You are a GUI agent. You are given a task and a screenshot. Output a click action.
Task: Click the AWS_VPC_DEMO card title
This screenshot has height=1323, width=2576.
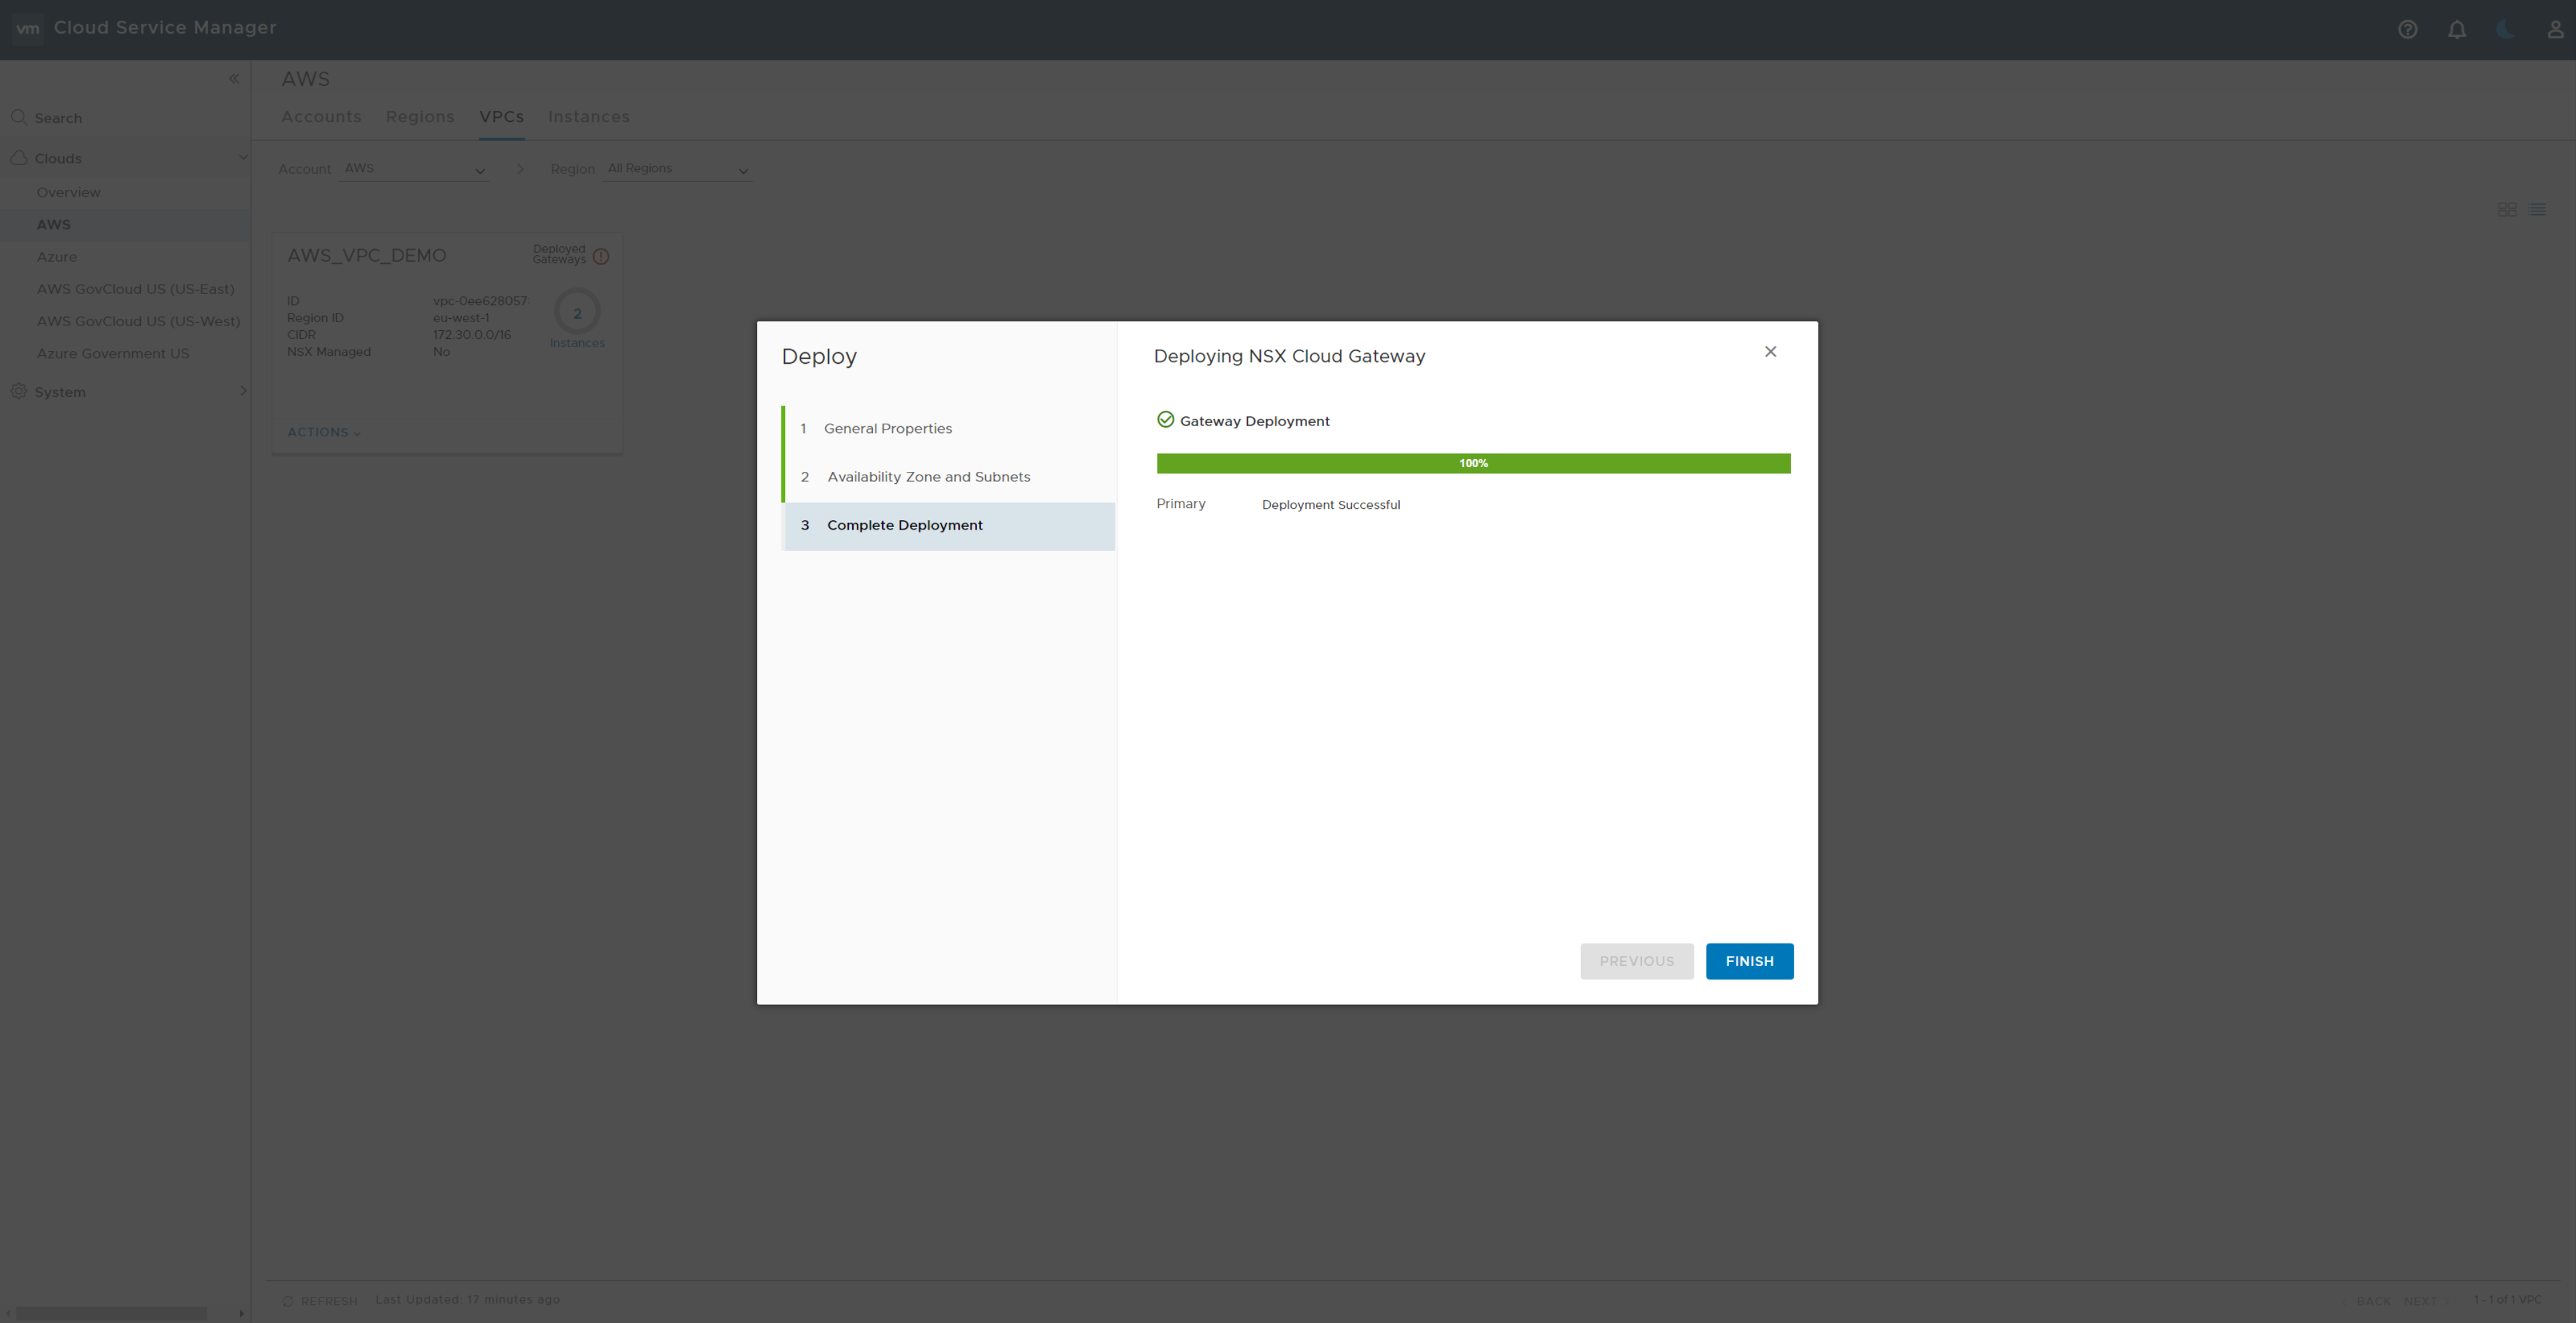367,256
